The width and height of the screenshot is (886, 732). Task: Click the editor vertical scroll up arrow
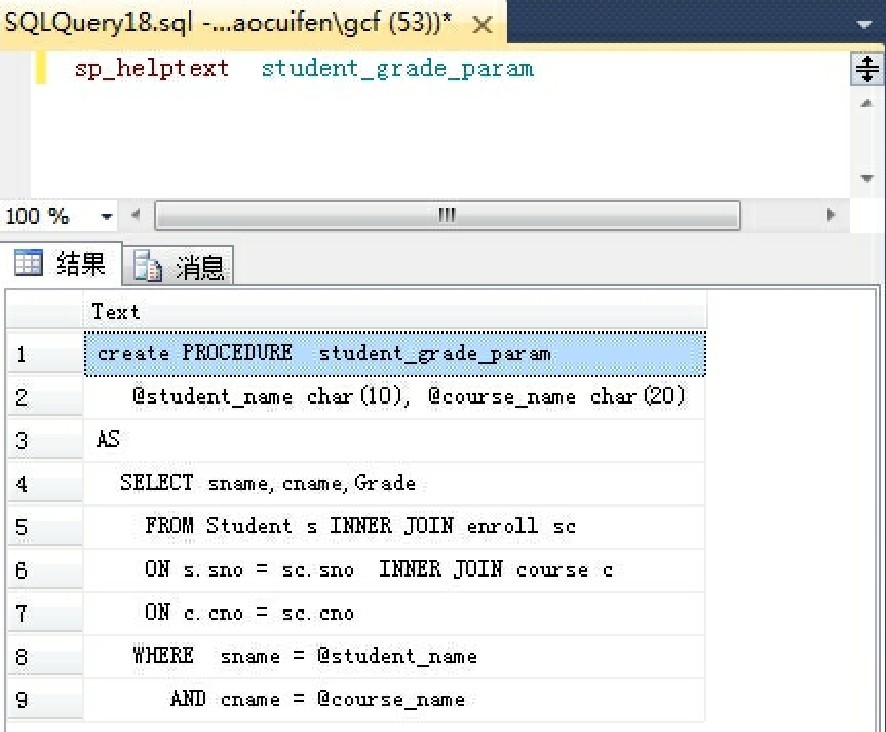point(867,103)
